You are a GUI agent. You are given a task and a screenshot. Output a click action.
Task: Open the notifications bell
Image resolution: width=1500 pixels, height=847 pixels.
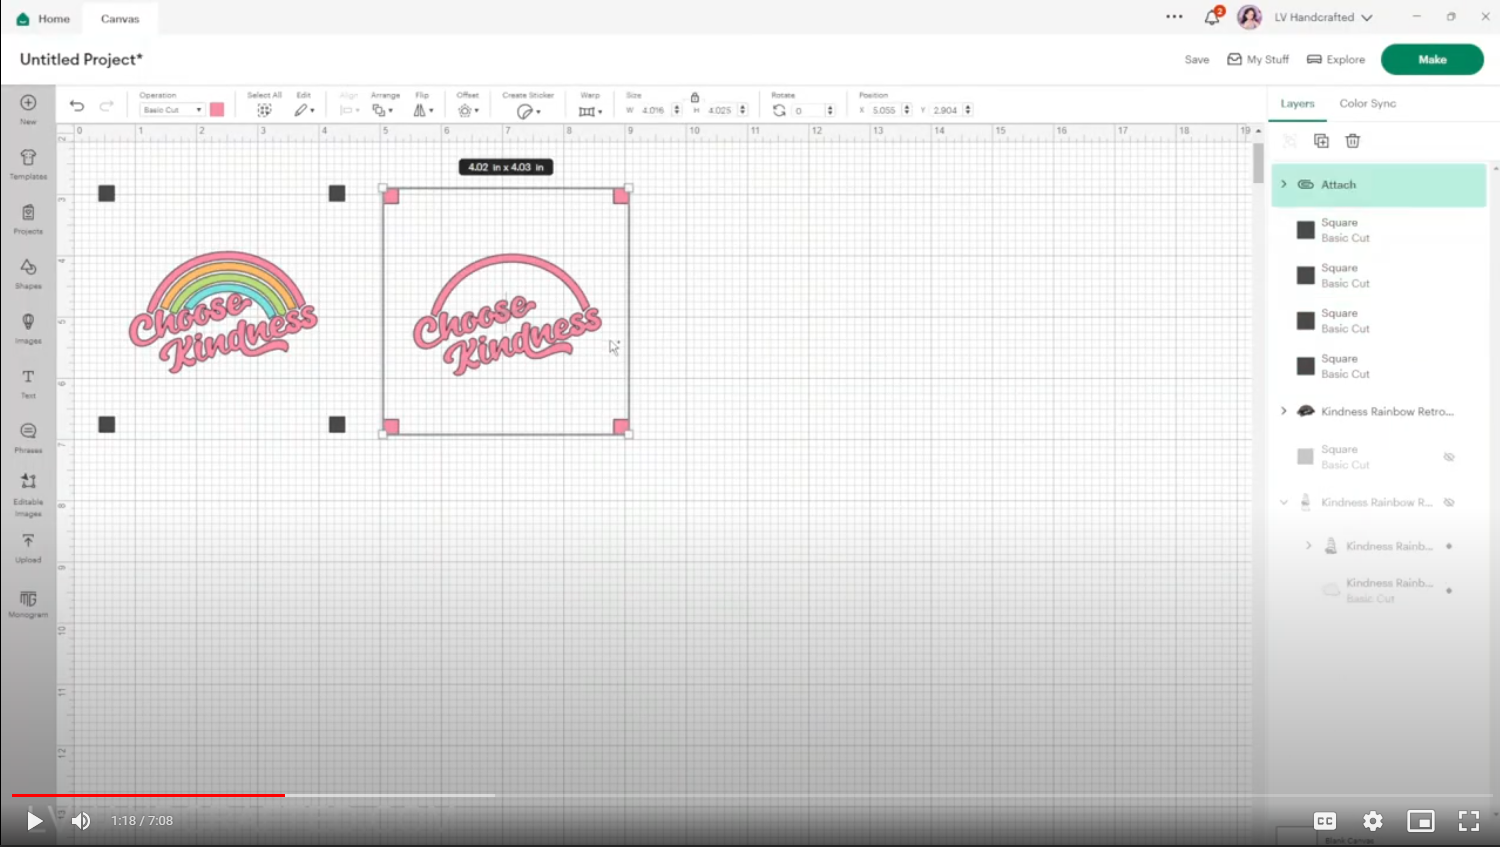click(x=1212, y=17)
